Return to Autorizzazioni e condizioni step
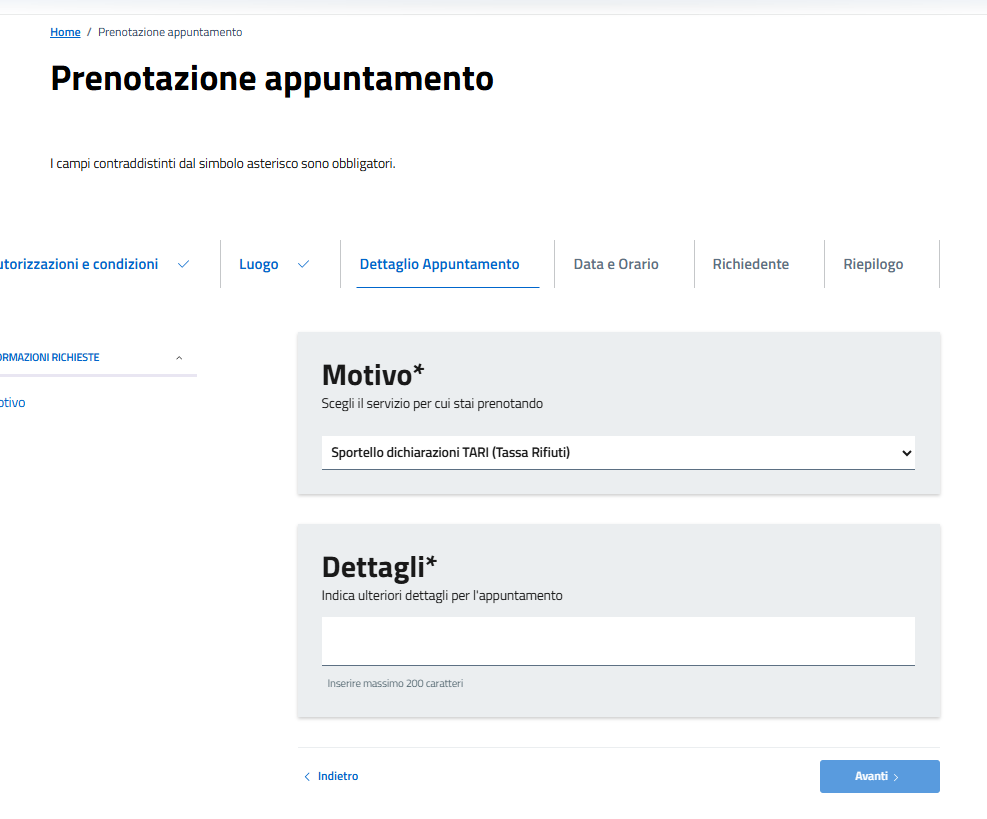This screenshot has width=987, height=819. point(80,263)
